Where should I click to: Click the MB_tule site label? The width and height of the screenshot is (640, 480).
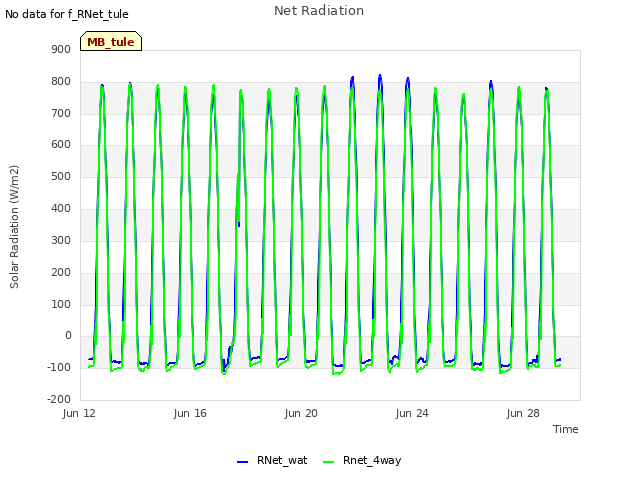[x=111, y=42]
